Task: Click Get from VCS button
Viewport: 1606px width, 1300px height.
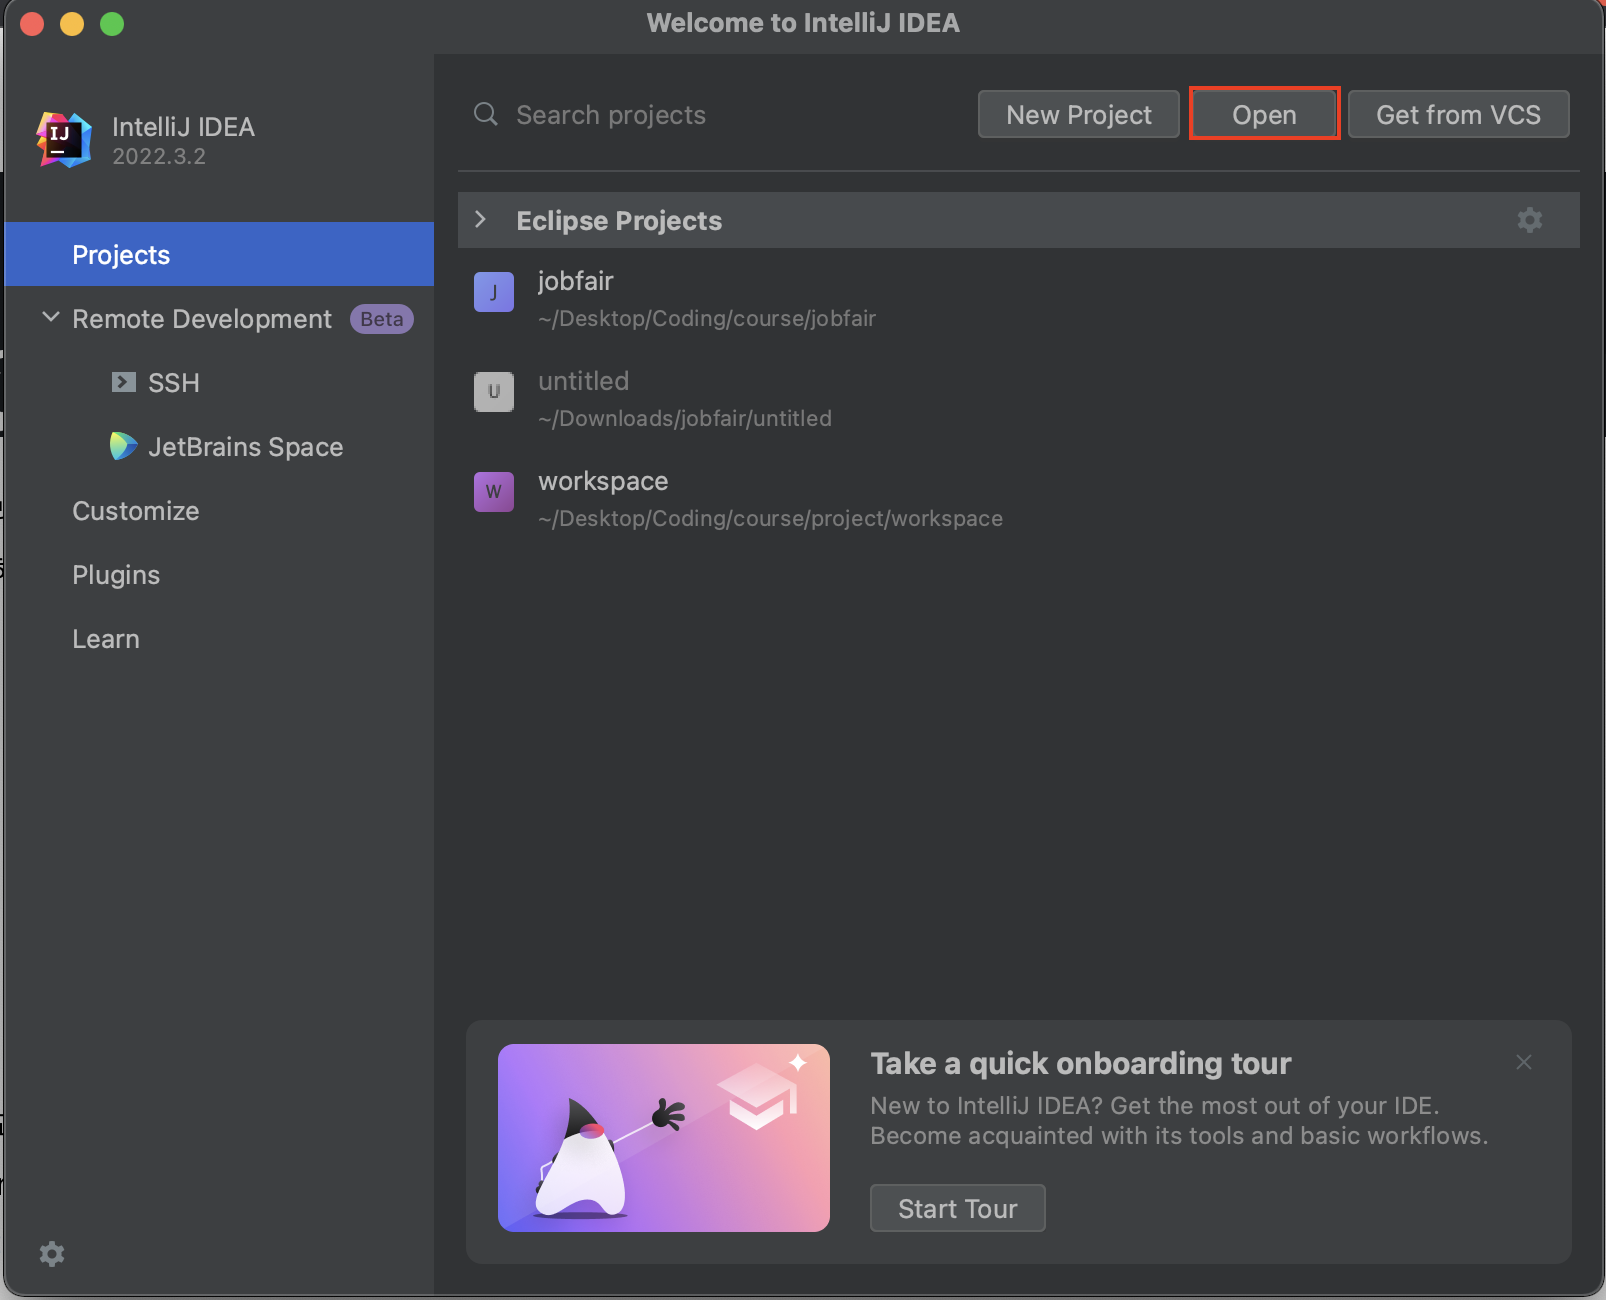Action: pyautogui.click(x=1458, y=114)
